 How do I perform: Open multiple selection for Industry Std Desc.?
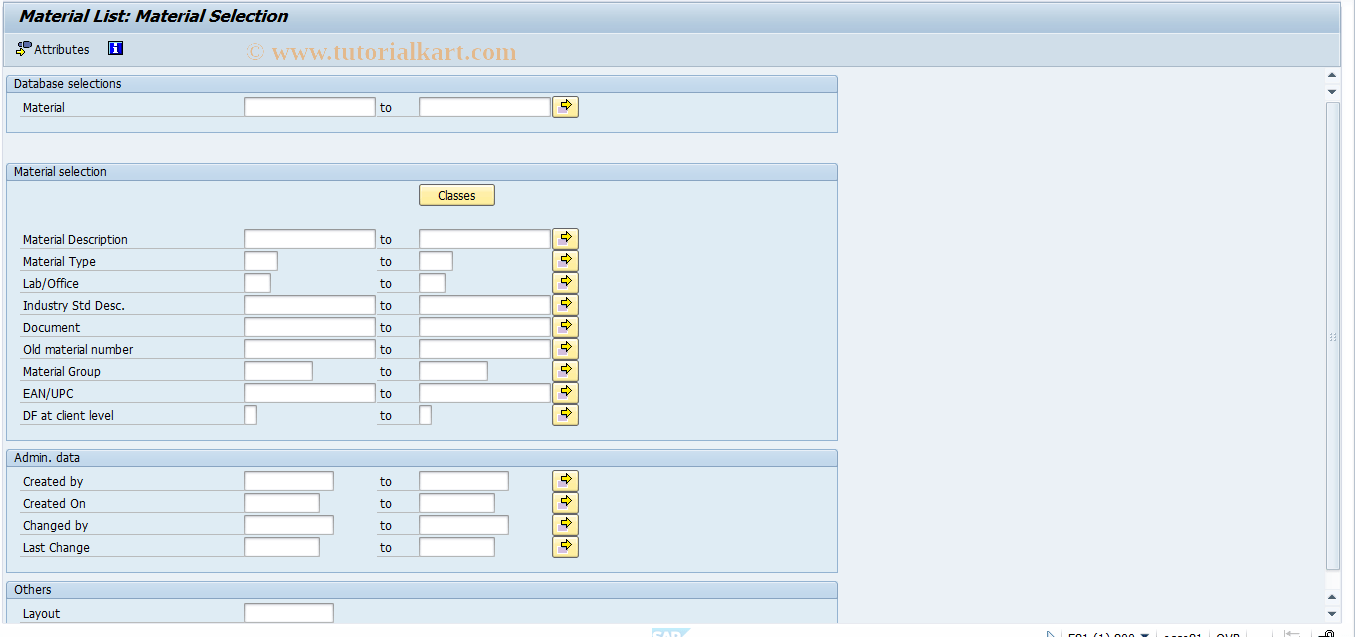[565, 304]
